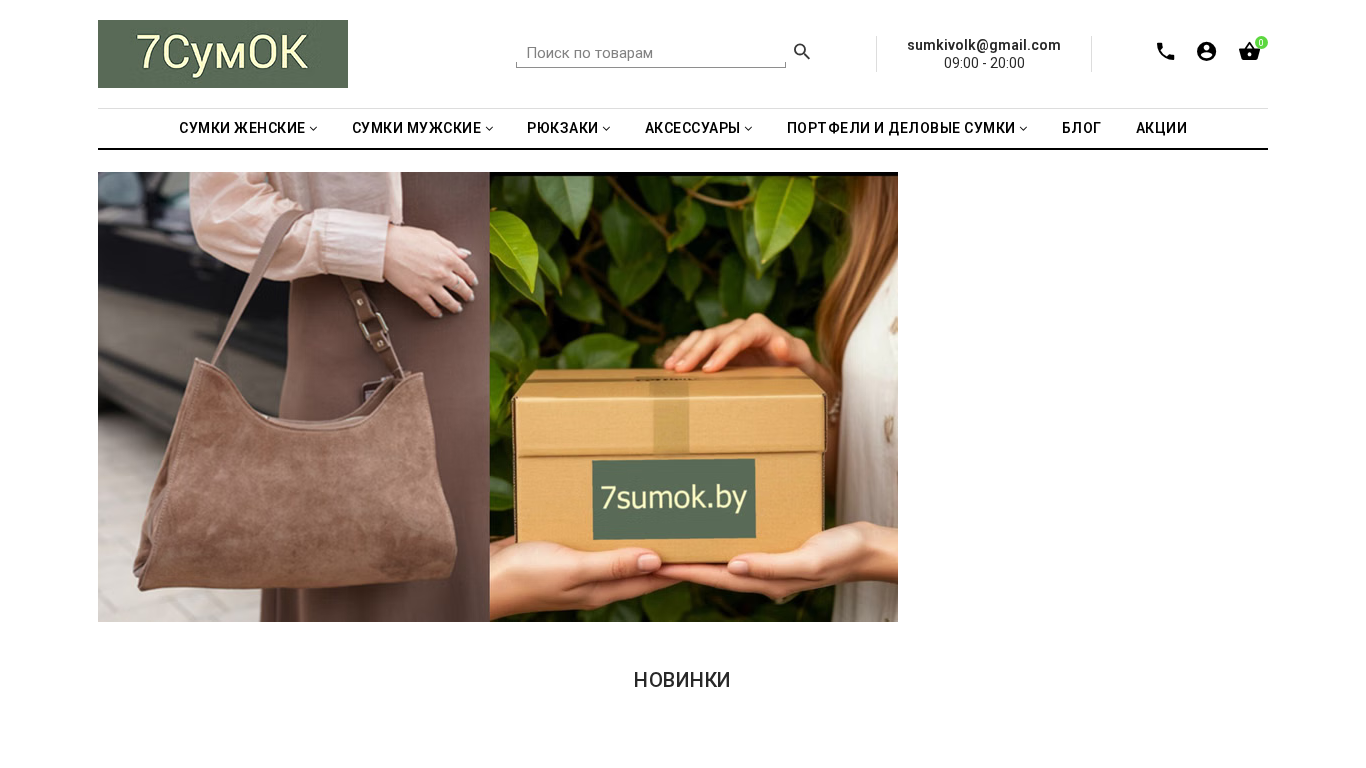Click the search magnifier icon
This screenshot has height=768, width=1366.
click(802, 52)
